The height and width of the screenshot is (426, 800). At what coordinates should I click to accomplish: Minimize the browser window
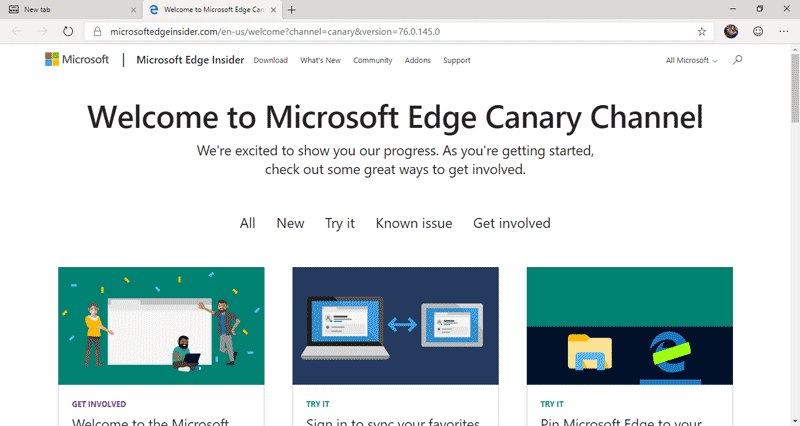click(733, 9)
